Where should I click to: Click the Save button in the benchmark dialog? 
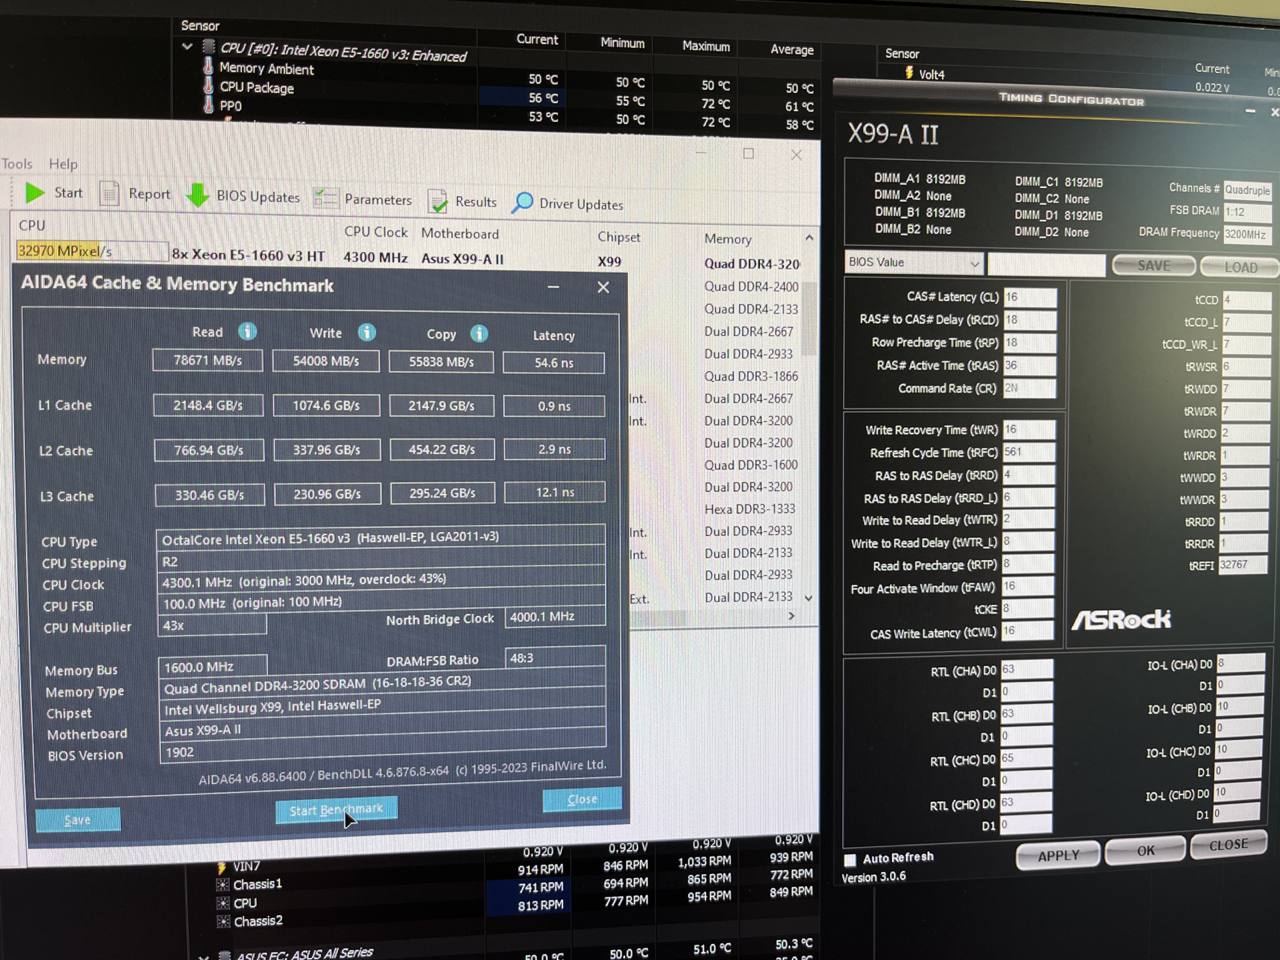(77, 820)
